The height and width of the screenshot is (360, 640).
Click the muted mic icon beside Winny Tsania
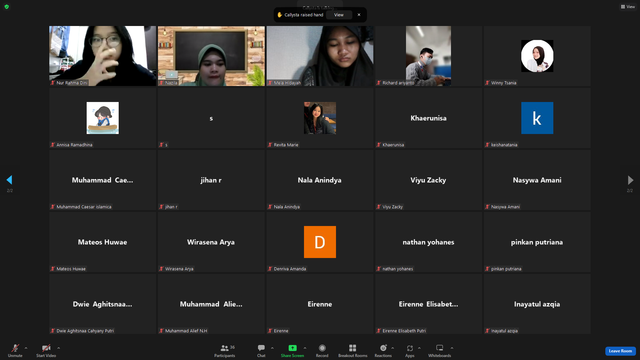coord(487,82)
